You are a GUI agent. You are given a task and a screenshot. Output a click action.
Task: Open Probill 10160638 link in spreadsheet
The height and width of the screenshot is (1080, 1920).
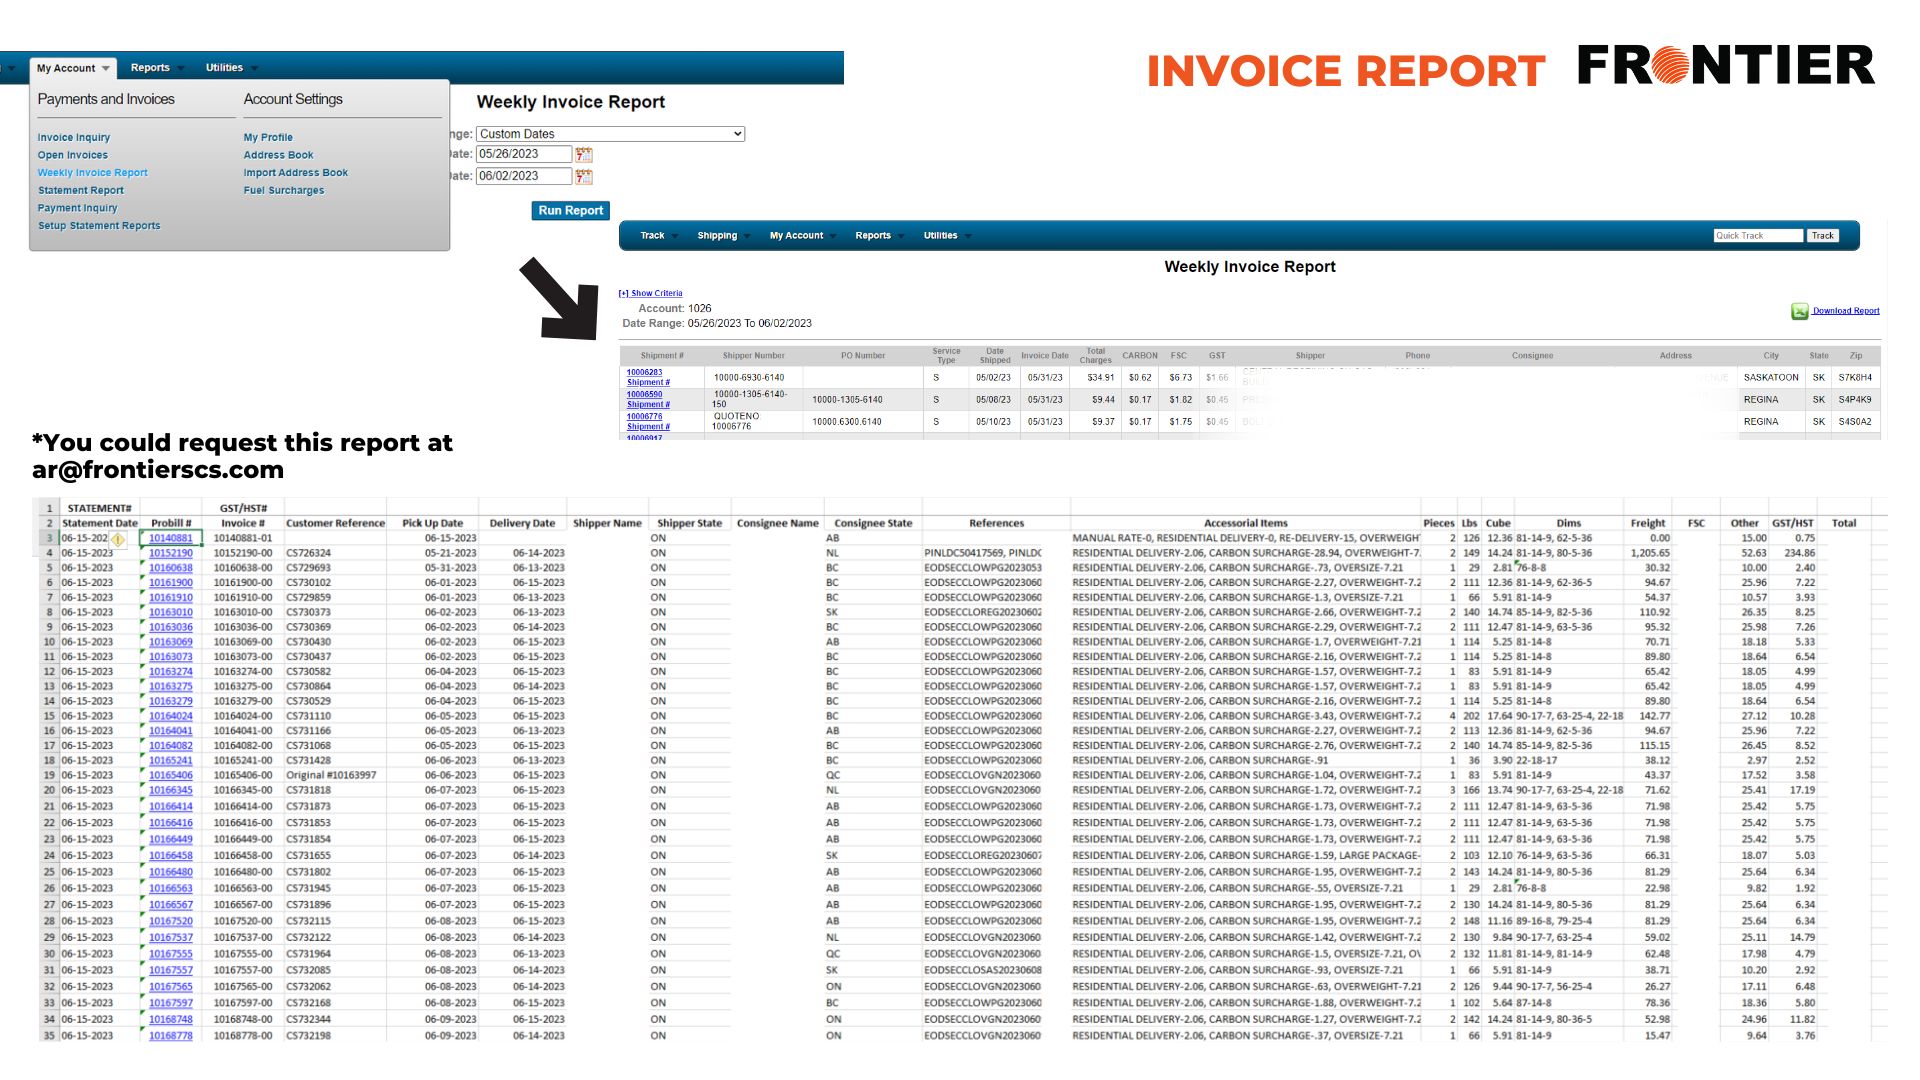[171, 568]
